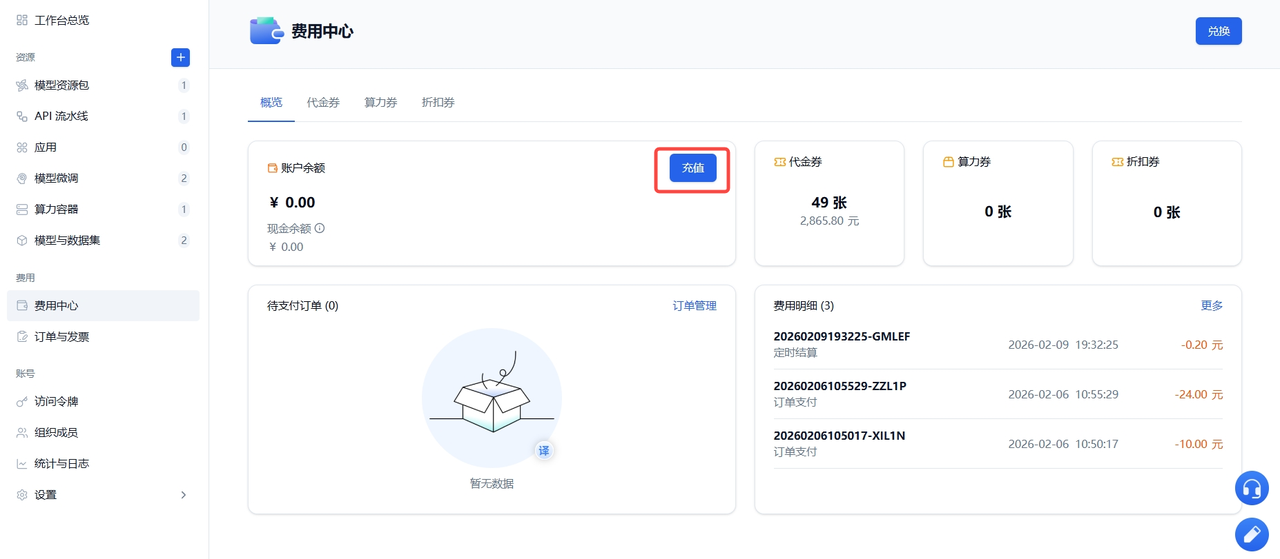Viewport: 1280px width, 559px height.
Task: Click the 算力券 card icon
Action: click(x=948, y=161)
